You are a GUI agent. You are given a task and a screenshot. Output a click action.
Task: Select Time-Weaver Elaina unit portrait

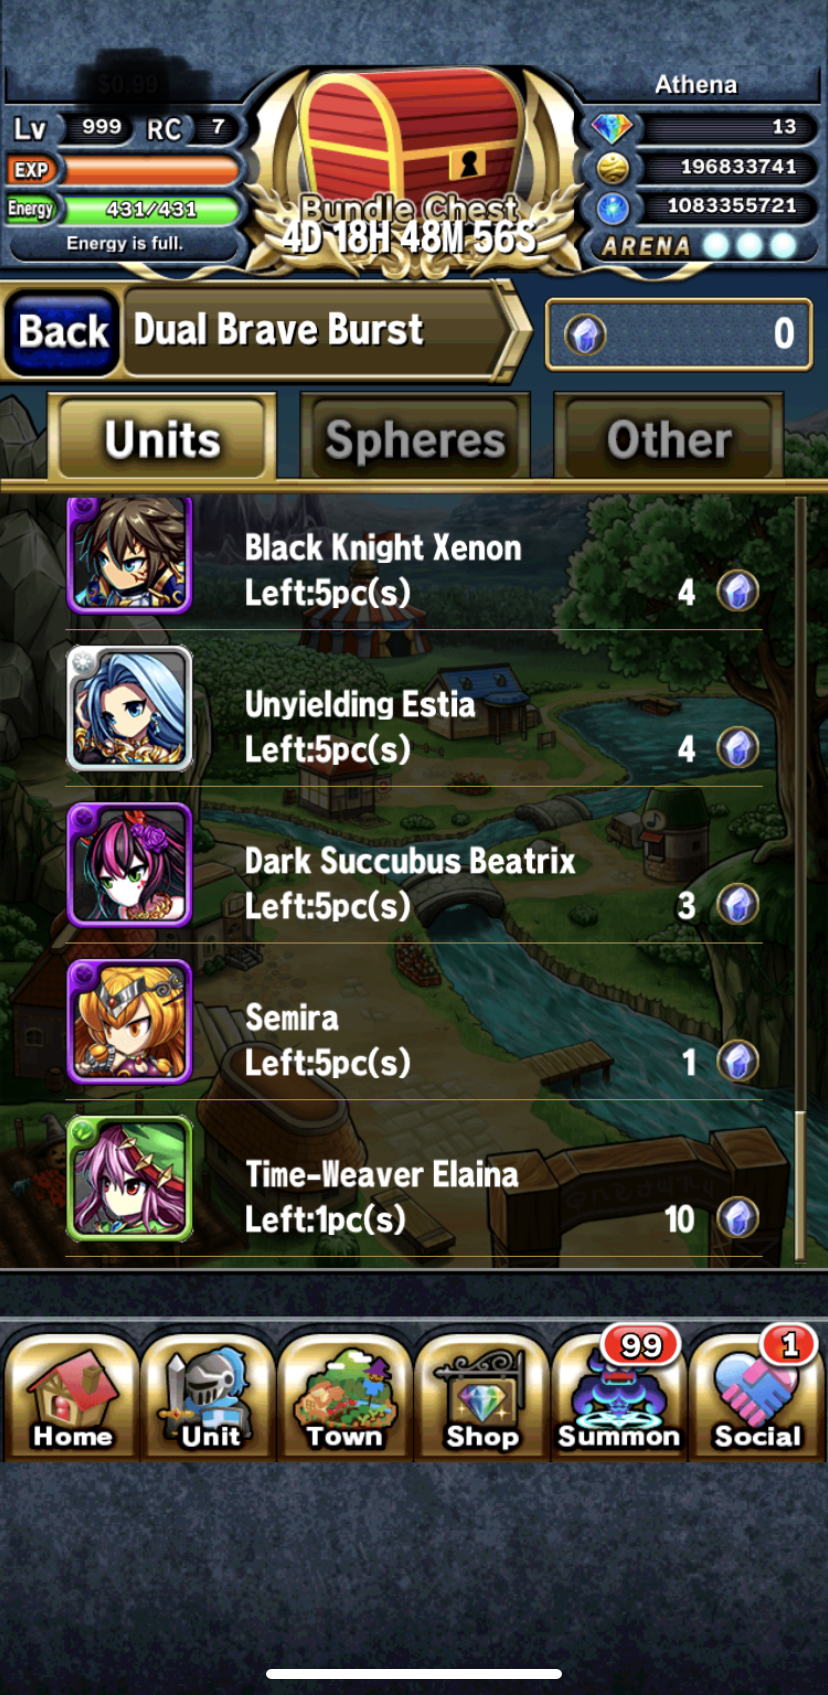[129, 1178]
